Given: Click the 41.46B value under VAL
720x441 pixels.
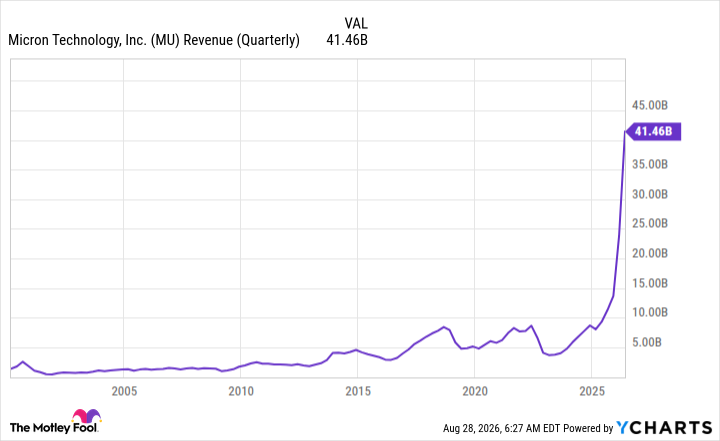Looking at the screenshot, I should tap(347, 40).
